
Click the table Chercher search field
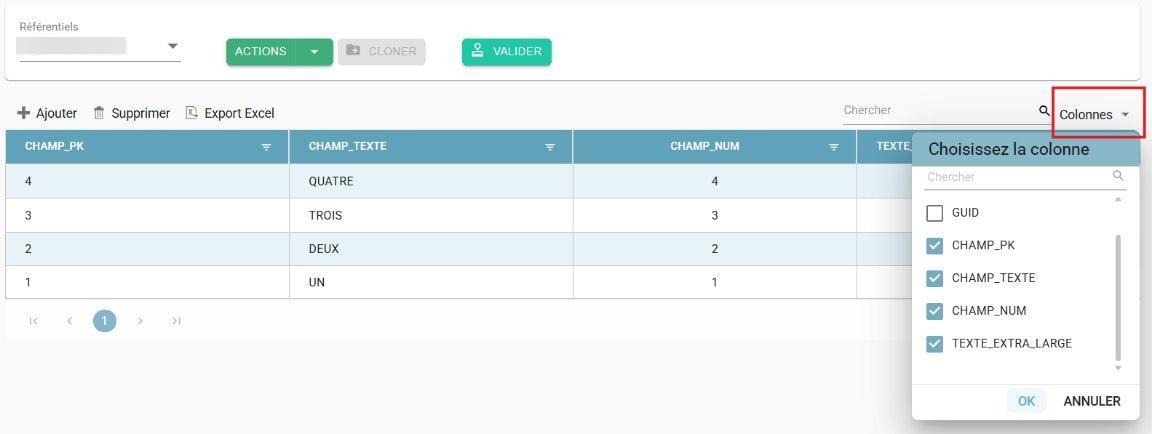pos(939,111)
